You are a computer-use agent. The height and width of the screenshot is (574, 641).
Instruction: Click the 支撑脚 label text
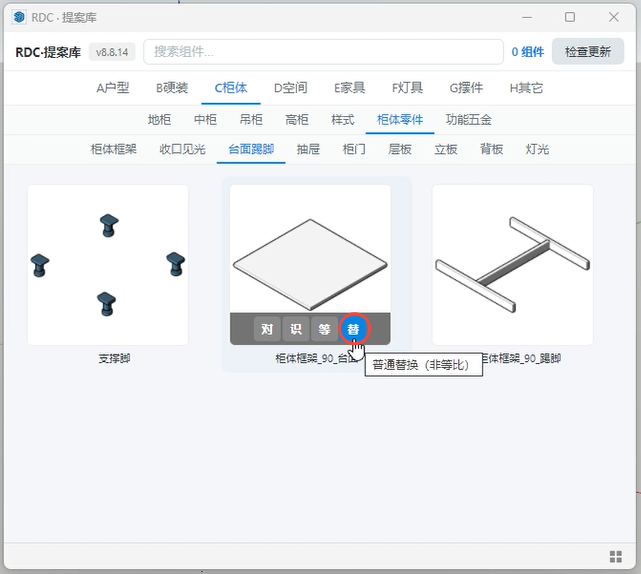tap(114, 359)
